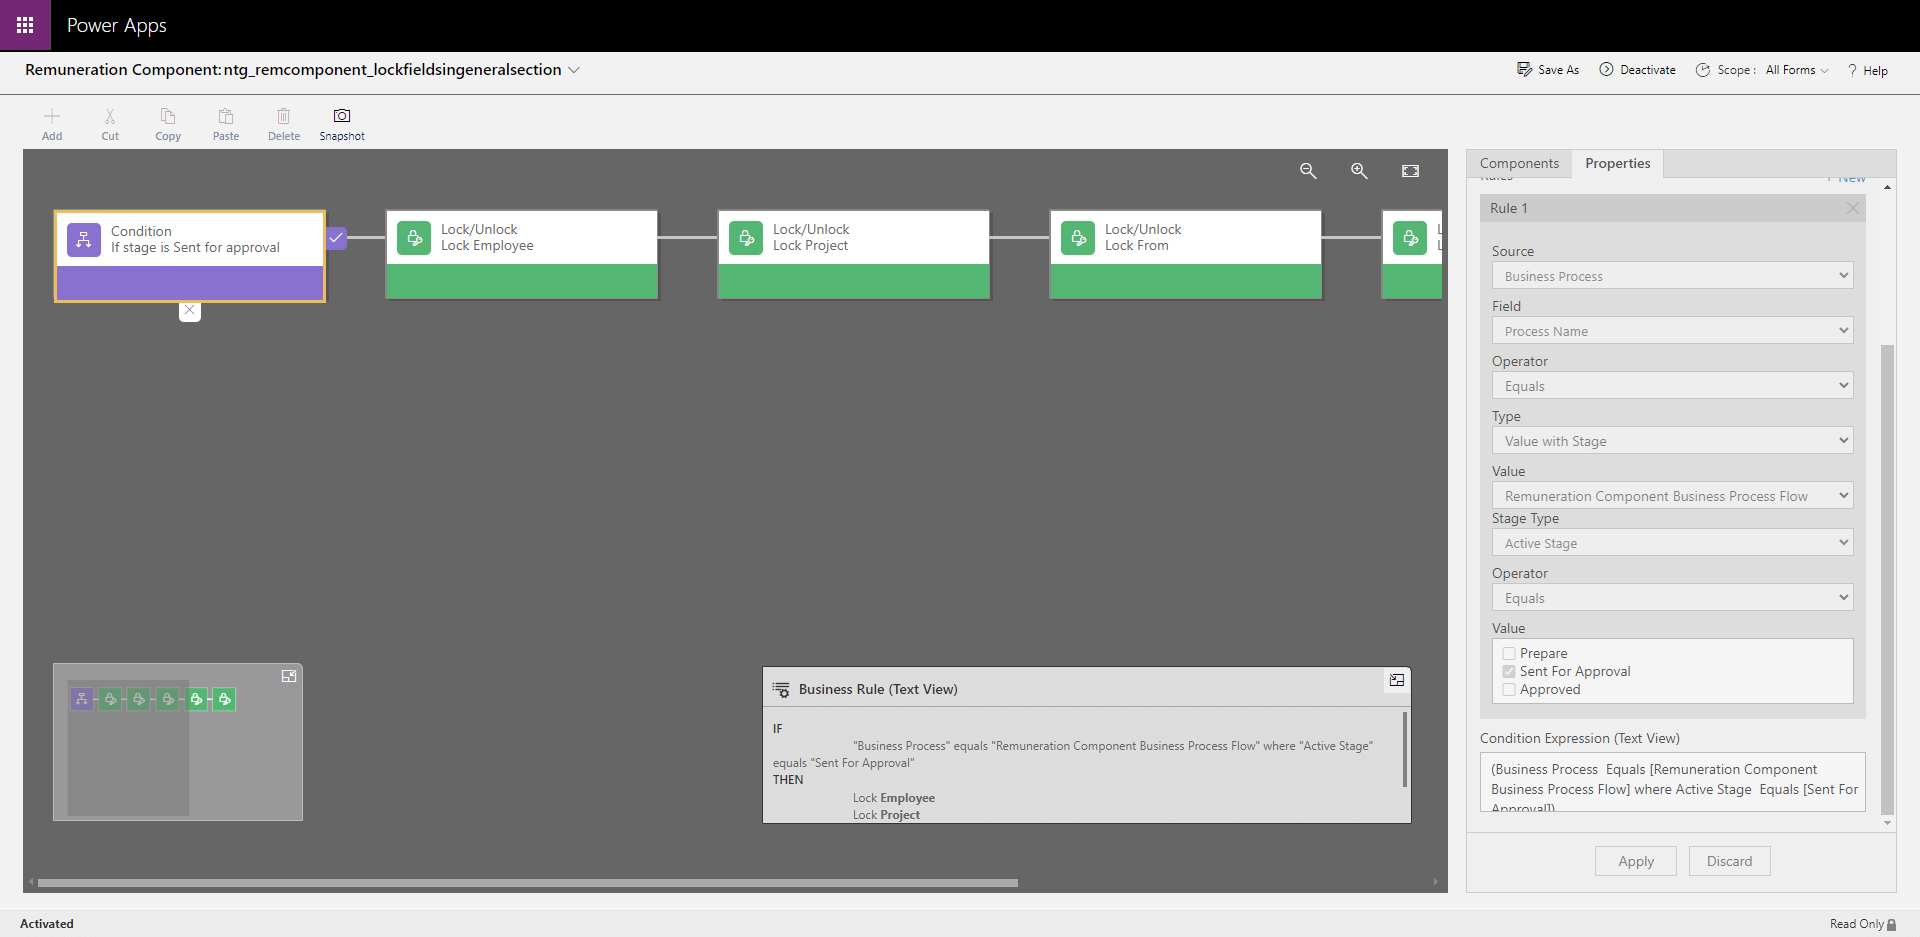Open the first Operator dropdown under Field
The height and width of the screenshot is (937, 1920).
click(x=1672, y=386)
